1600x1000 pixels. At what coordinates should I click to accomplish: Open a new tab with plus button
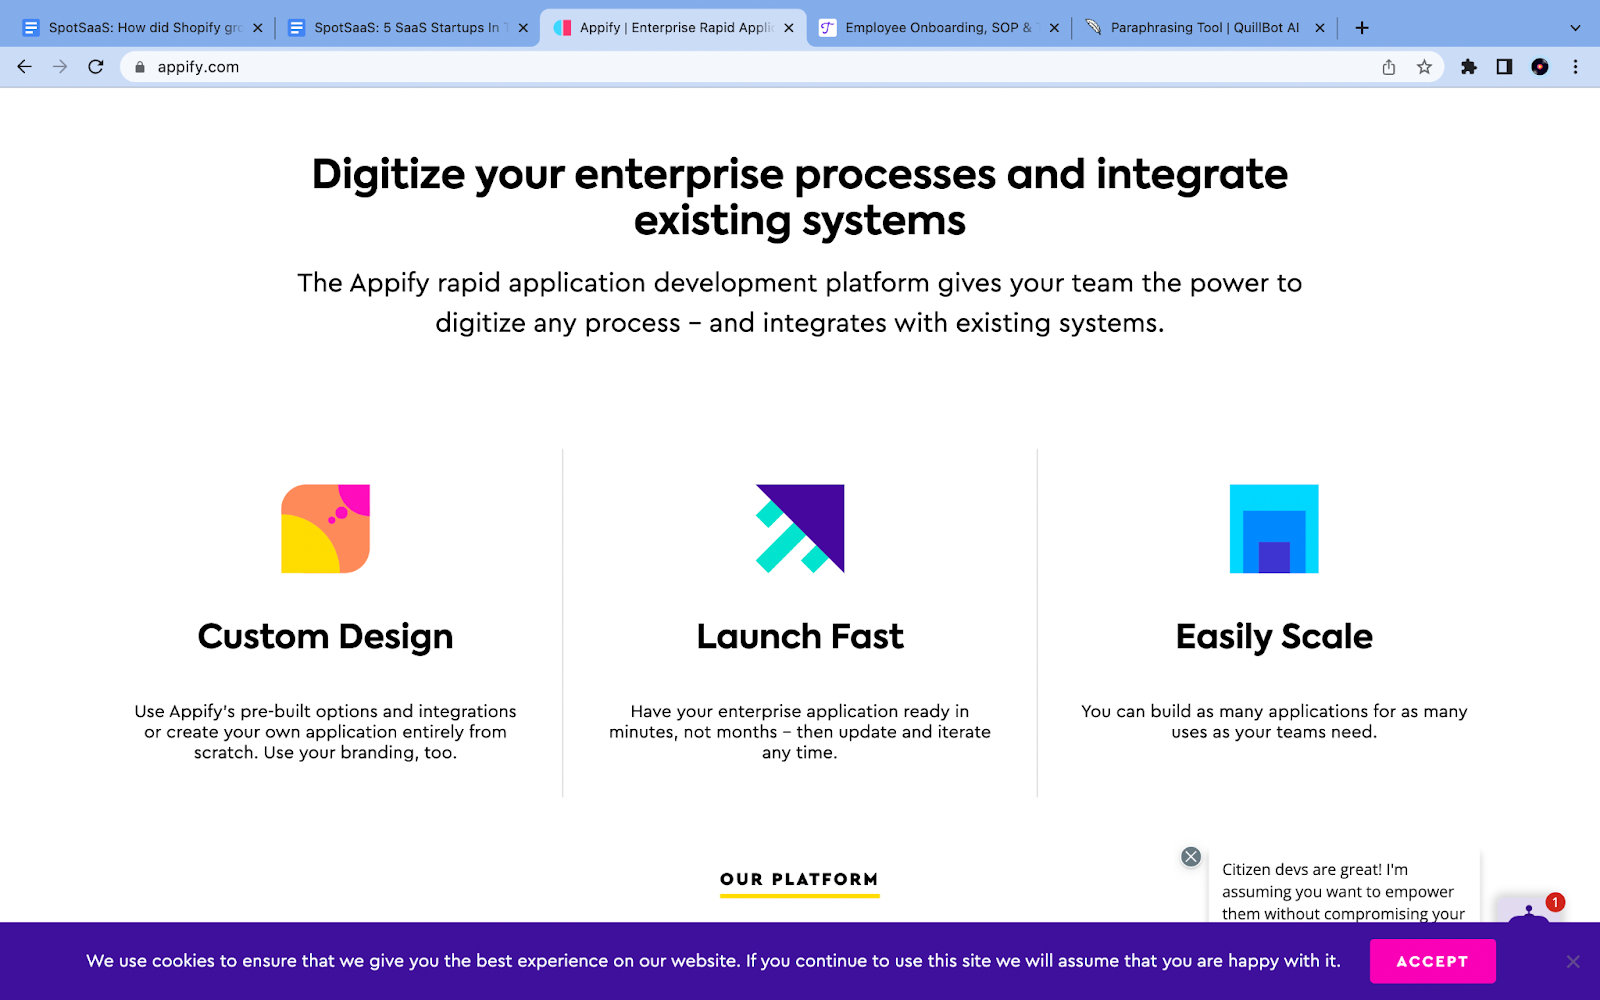[1362, 28]
